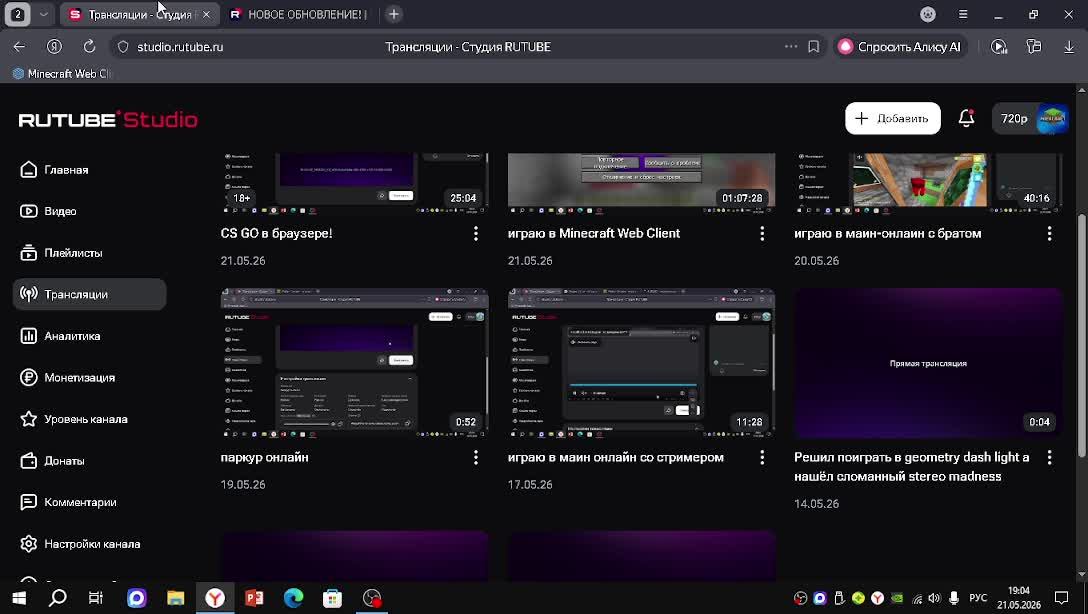Open the address bar three-dot menu

pos(791,46)
